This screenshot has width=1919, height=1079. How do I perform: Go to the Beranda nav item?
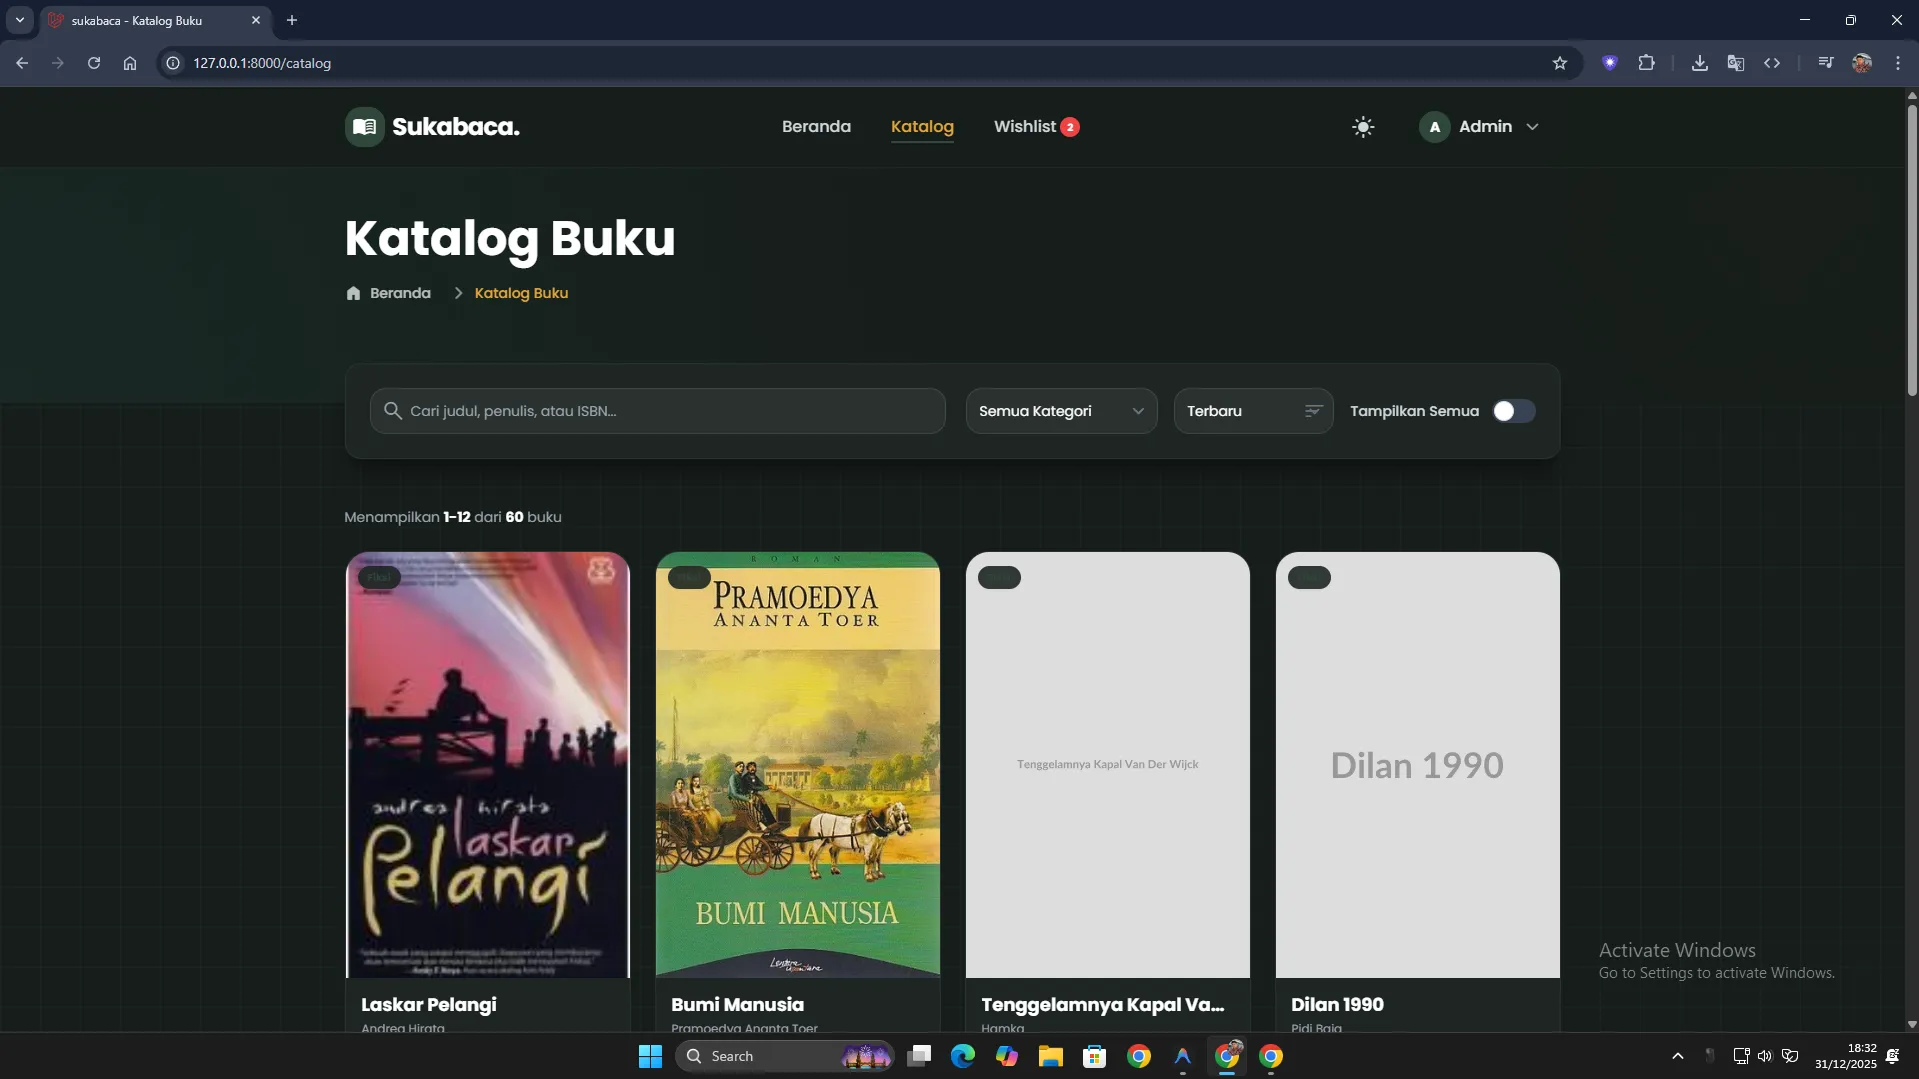[x=816, y=127]
